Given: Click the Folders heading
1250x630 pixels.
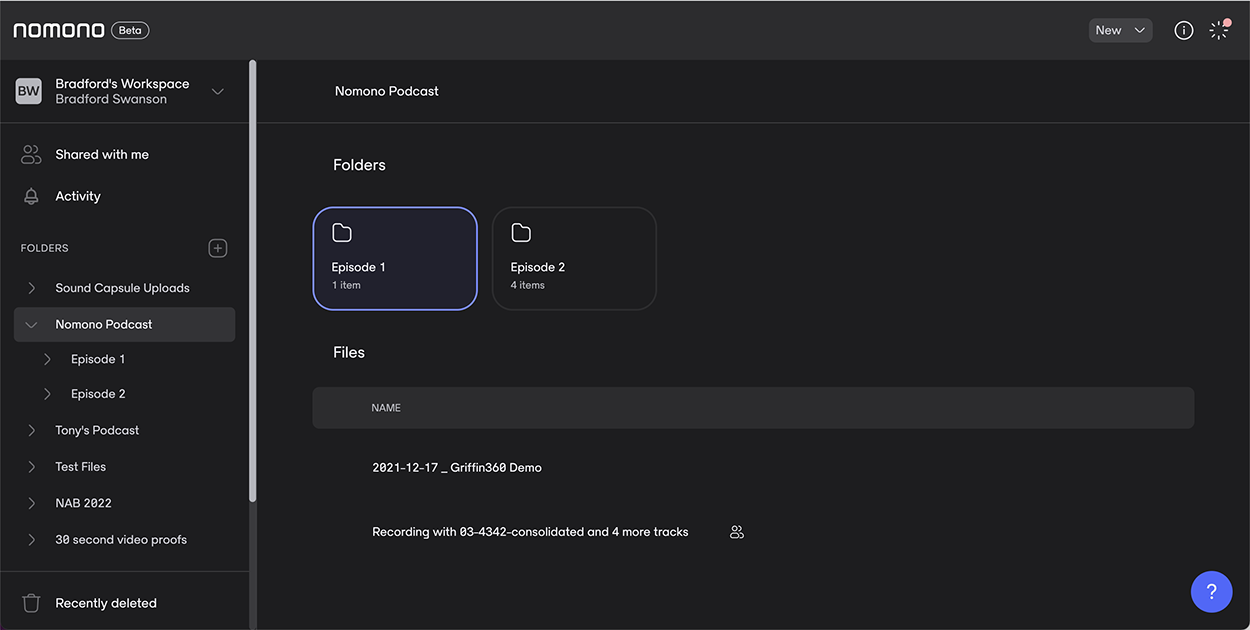Looking at the screenshot, I should (359, 165).
